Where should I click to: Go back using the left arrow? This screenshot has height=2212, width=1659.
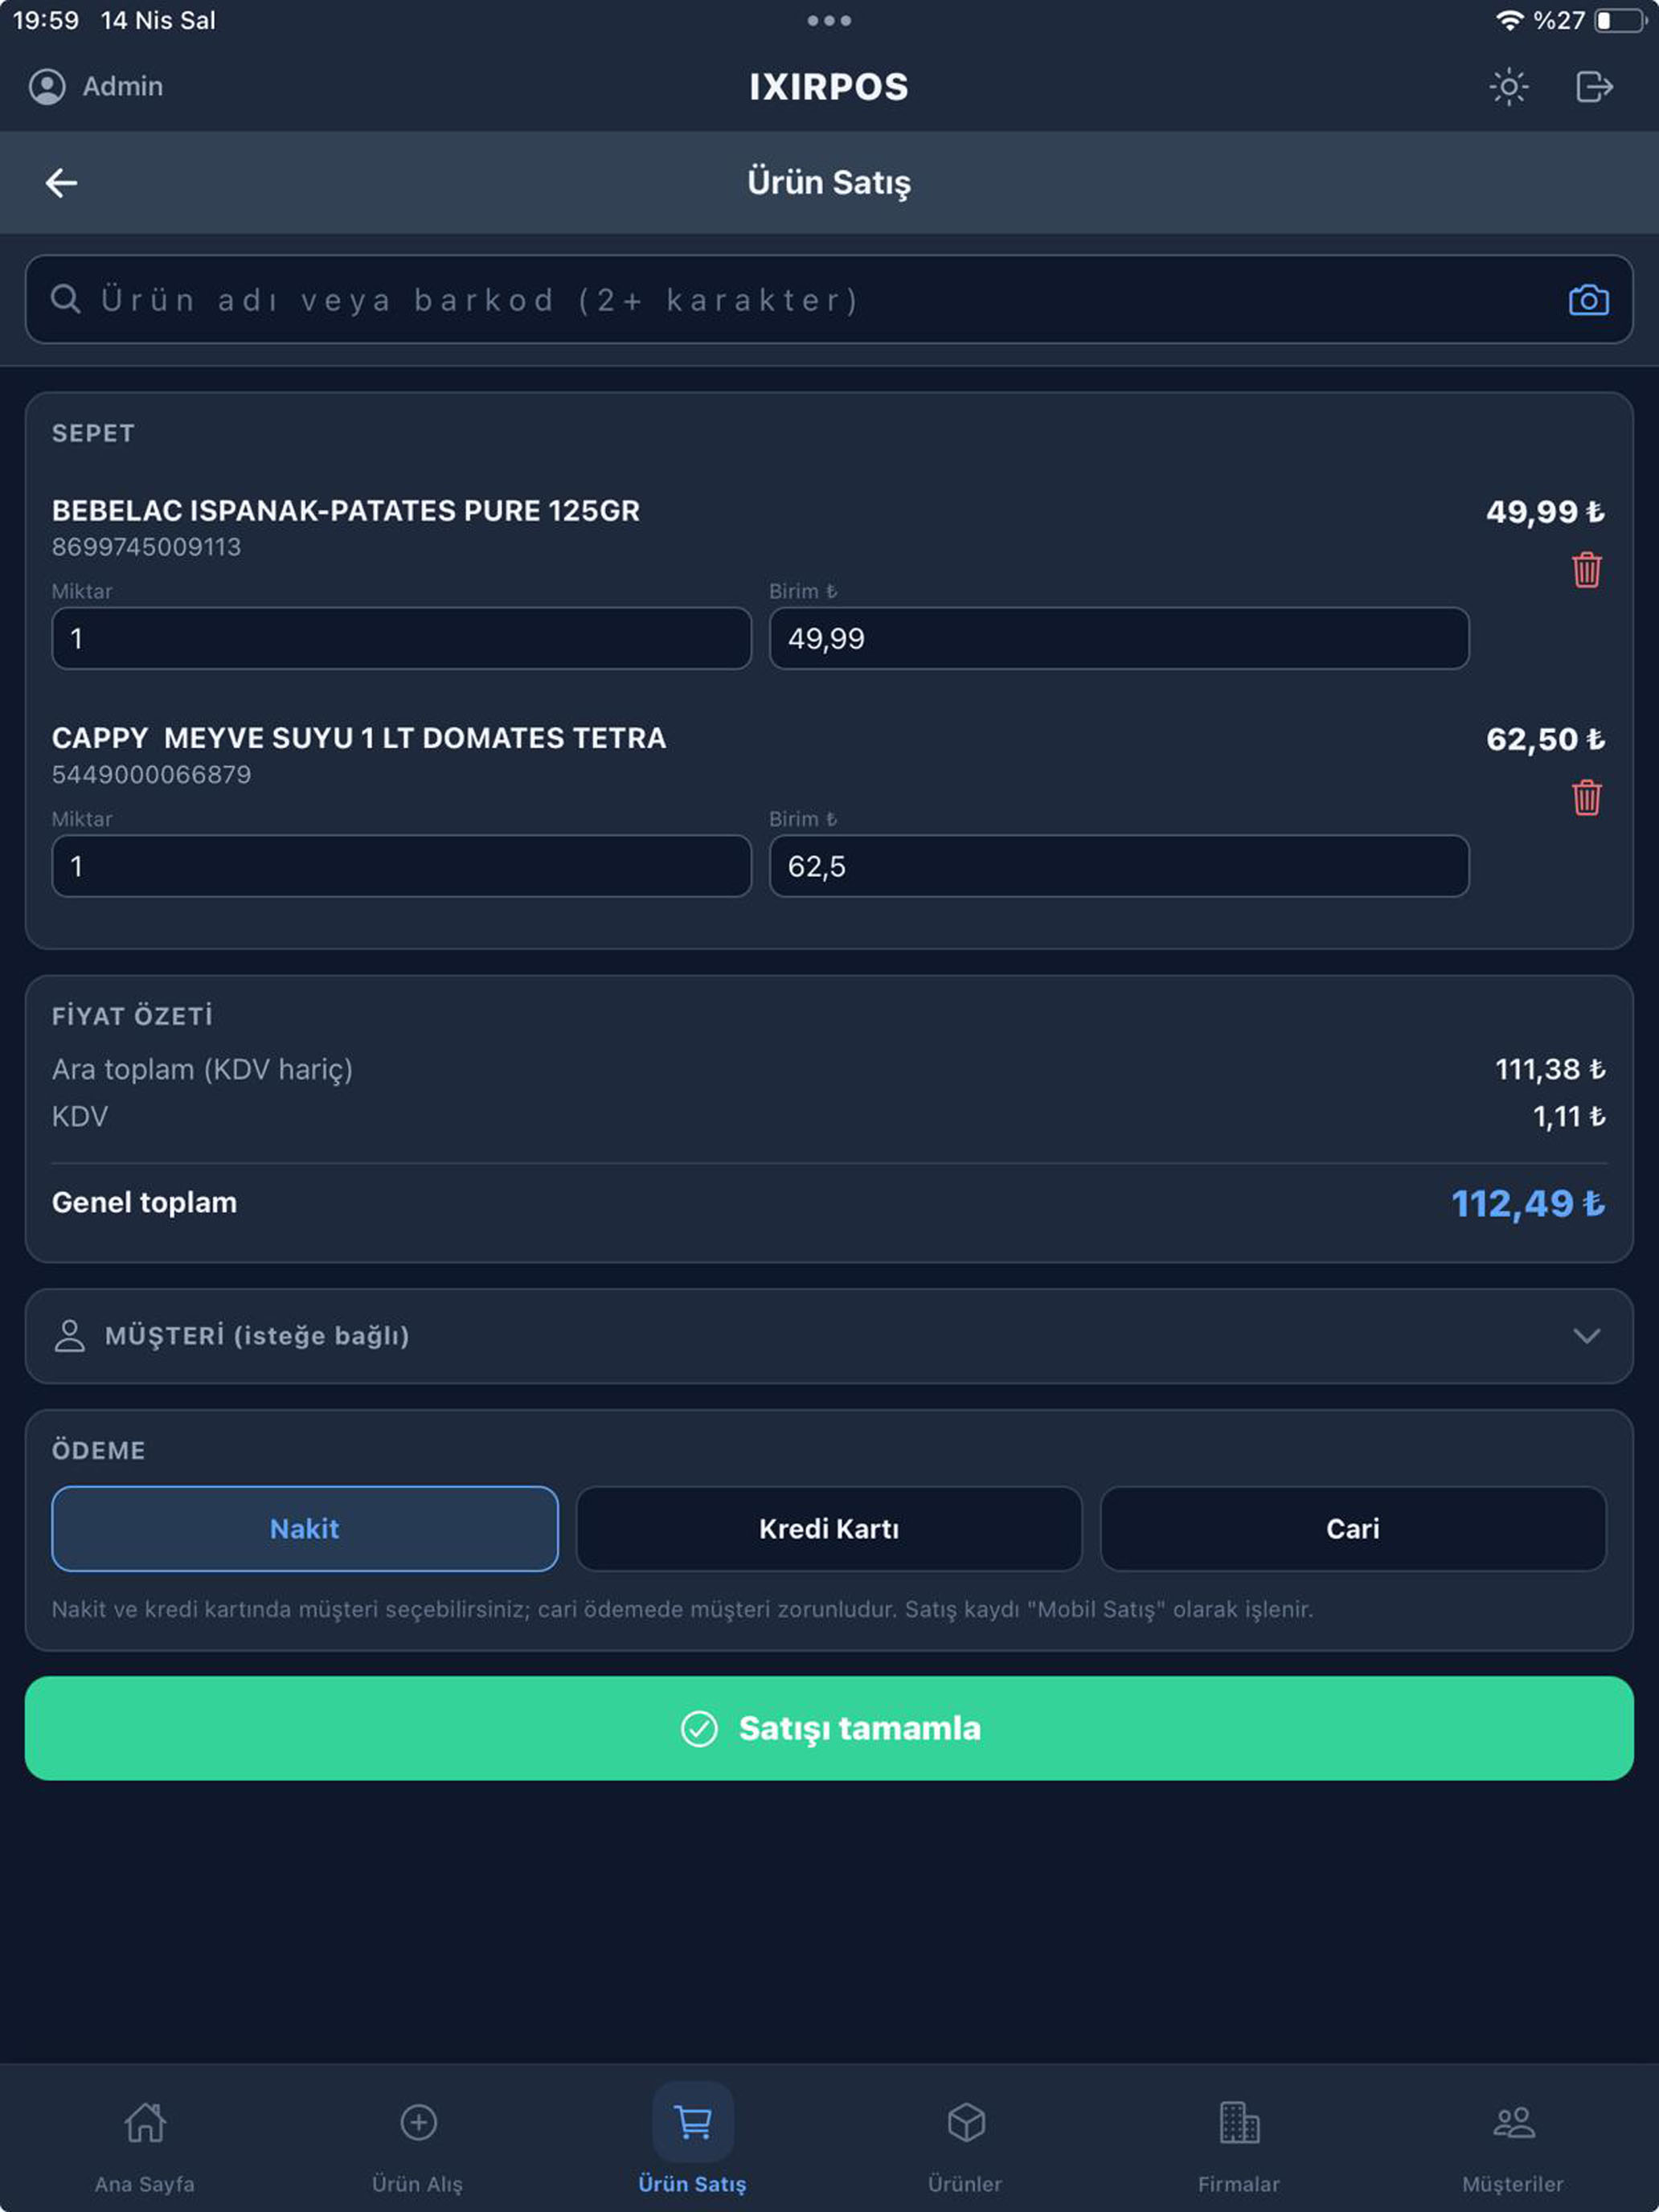point(61,183)
